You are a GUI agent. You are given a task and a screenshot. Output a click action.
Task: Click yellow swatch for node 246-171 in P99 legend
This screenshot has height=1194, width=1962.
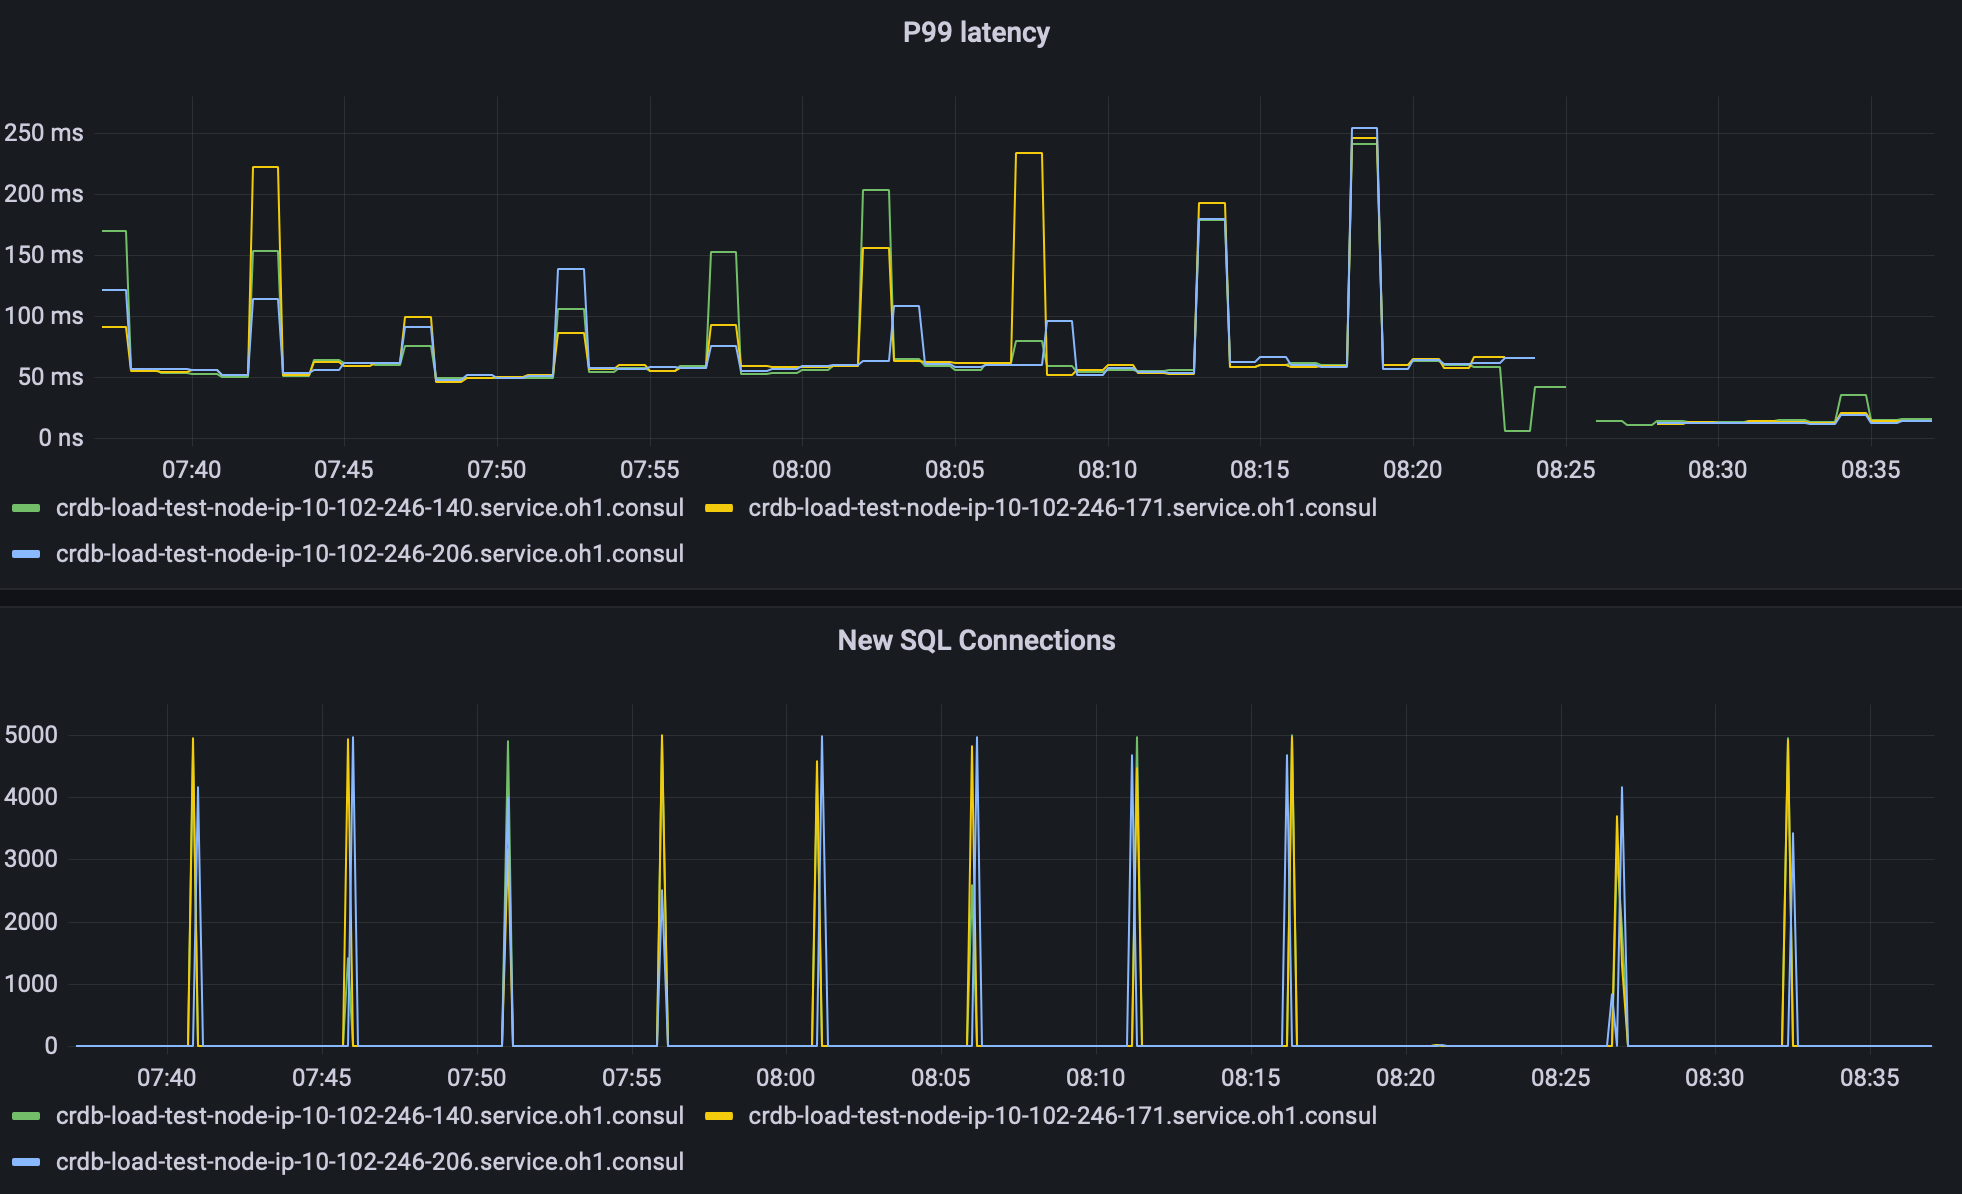[x=719, y=509]
